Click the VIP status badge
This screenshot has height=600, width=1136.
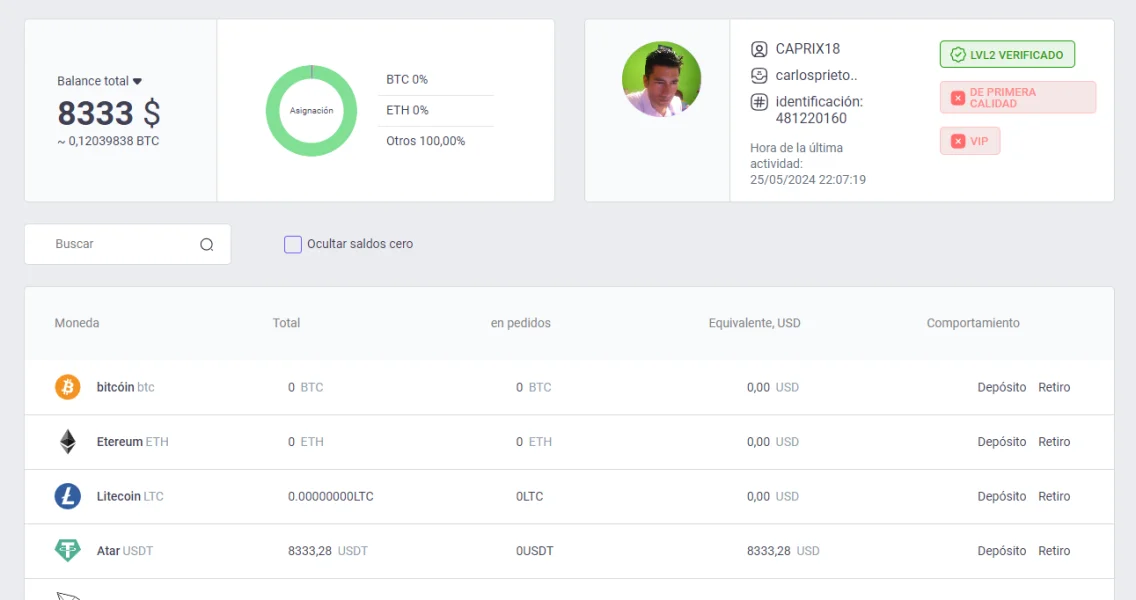pyautogui.click(x=970, y=141)
